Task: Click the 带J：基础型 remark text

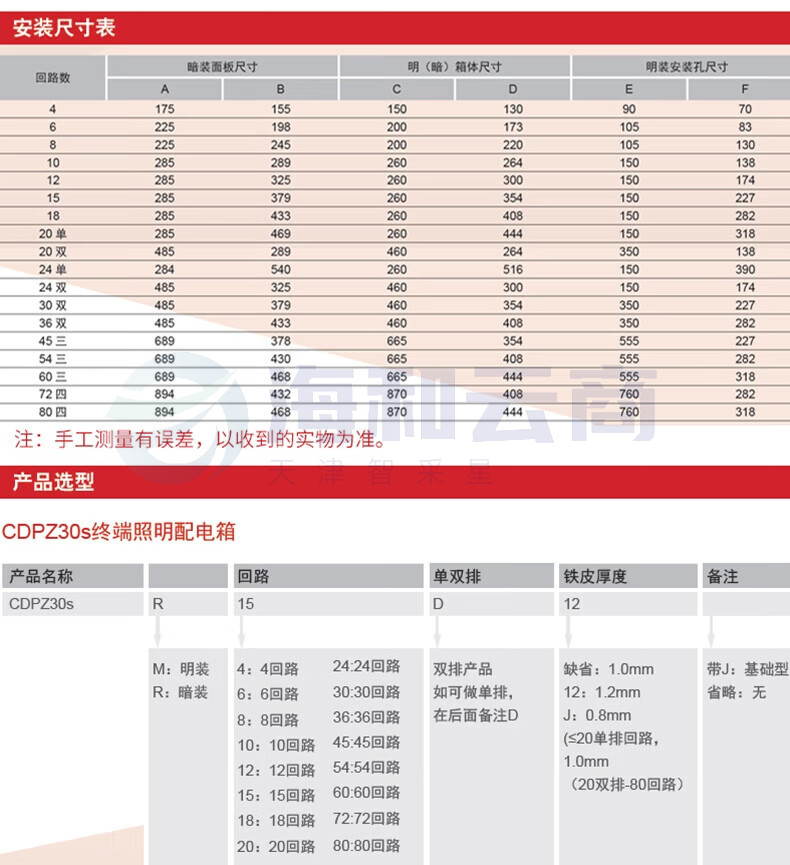Action: click(748, 669)
